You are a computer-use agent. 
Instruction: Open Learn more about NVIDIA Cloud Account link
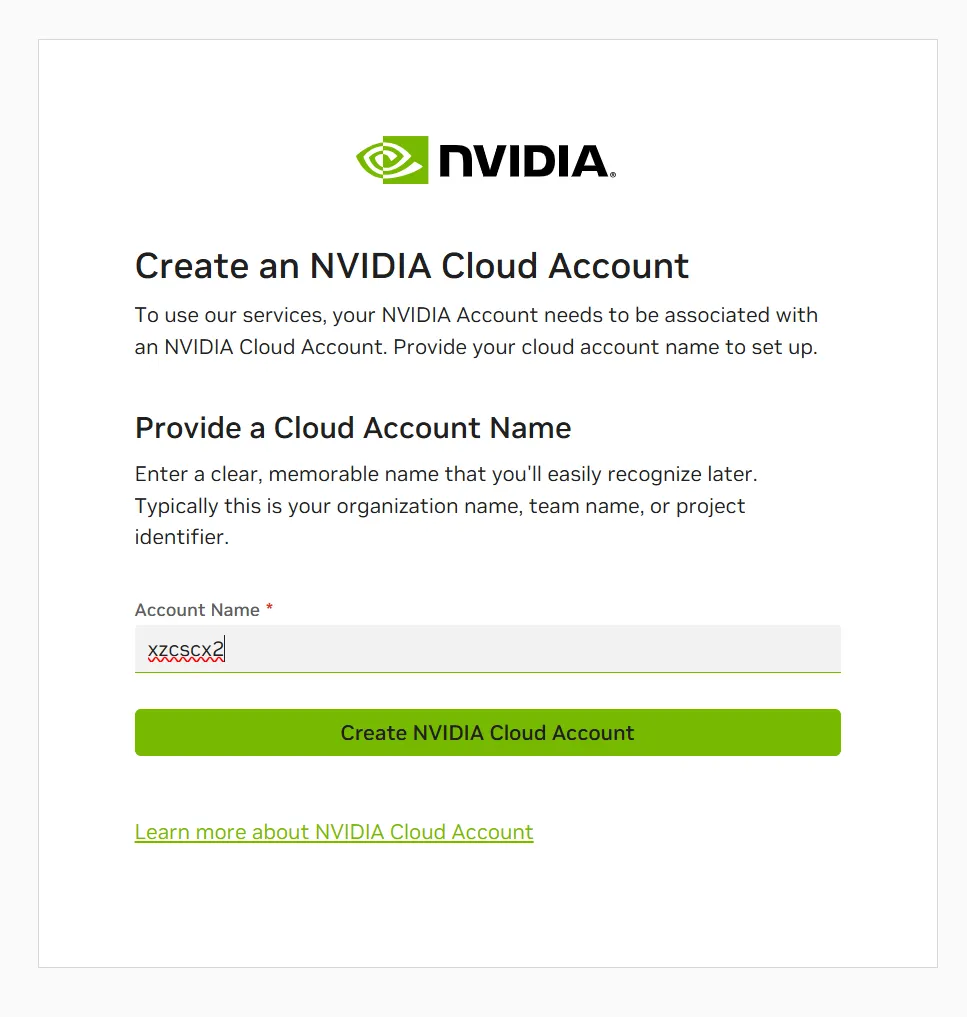[x=334, y=832]
